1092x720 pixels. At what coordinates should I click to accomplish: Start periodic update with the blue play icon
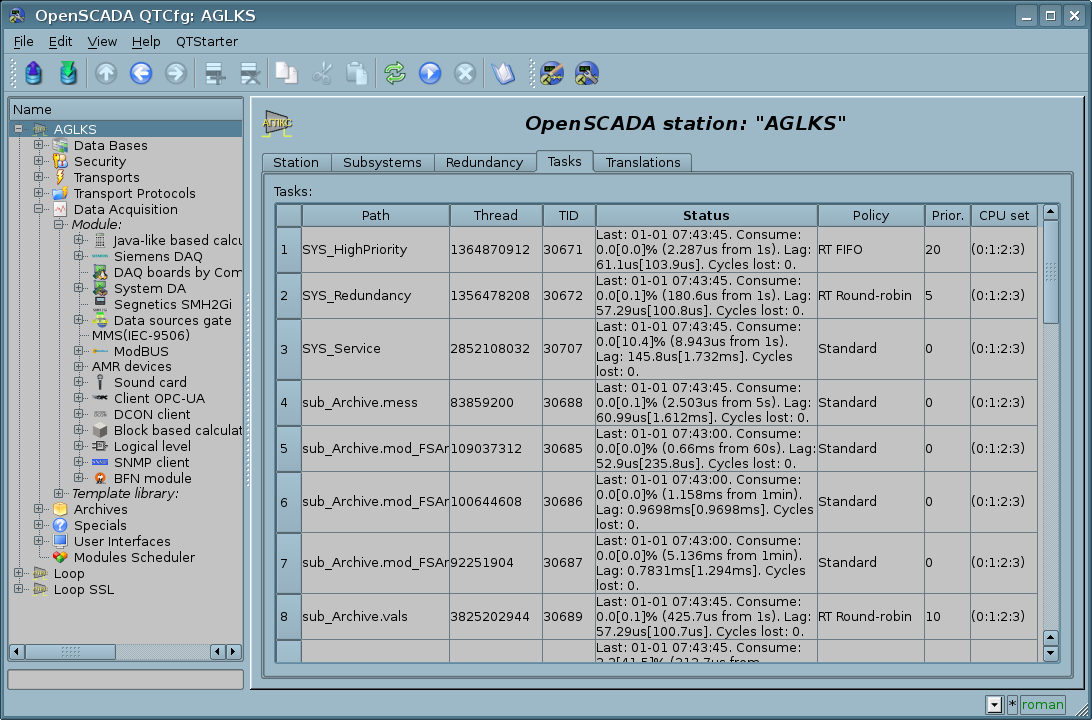click(x=430, y=72)
